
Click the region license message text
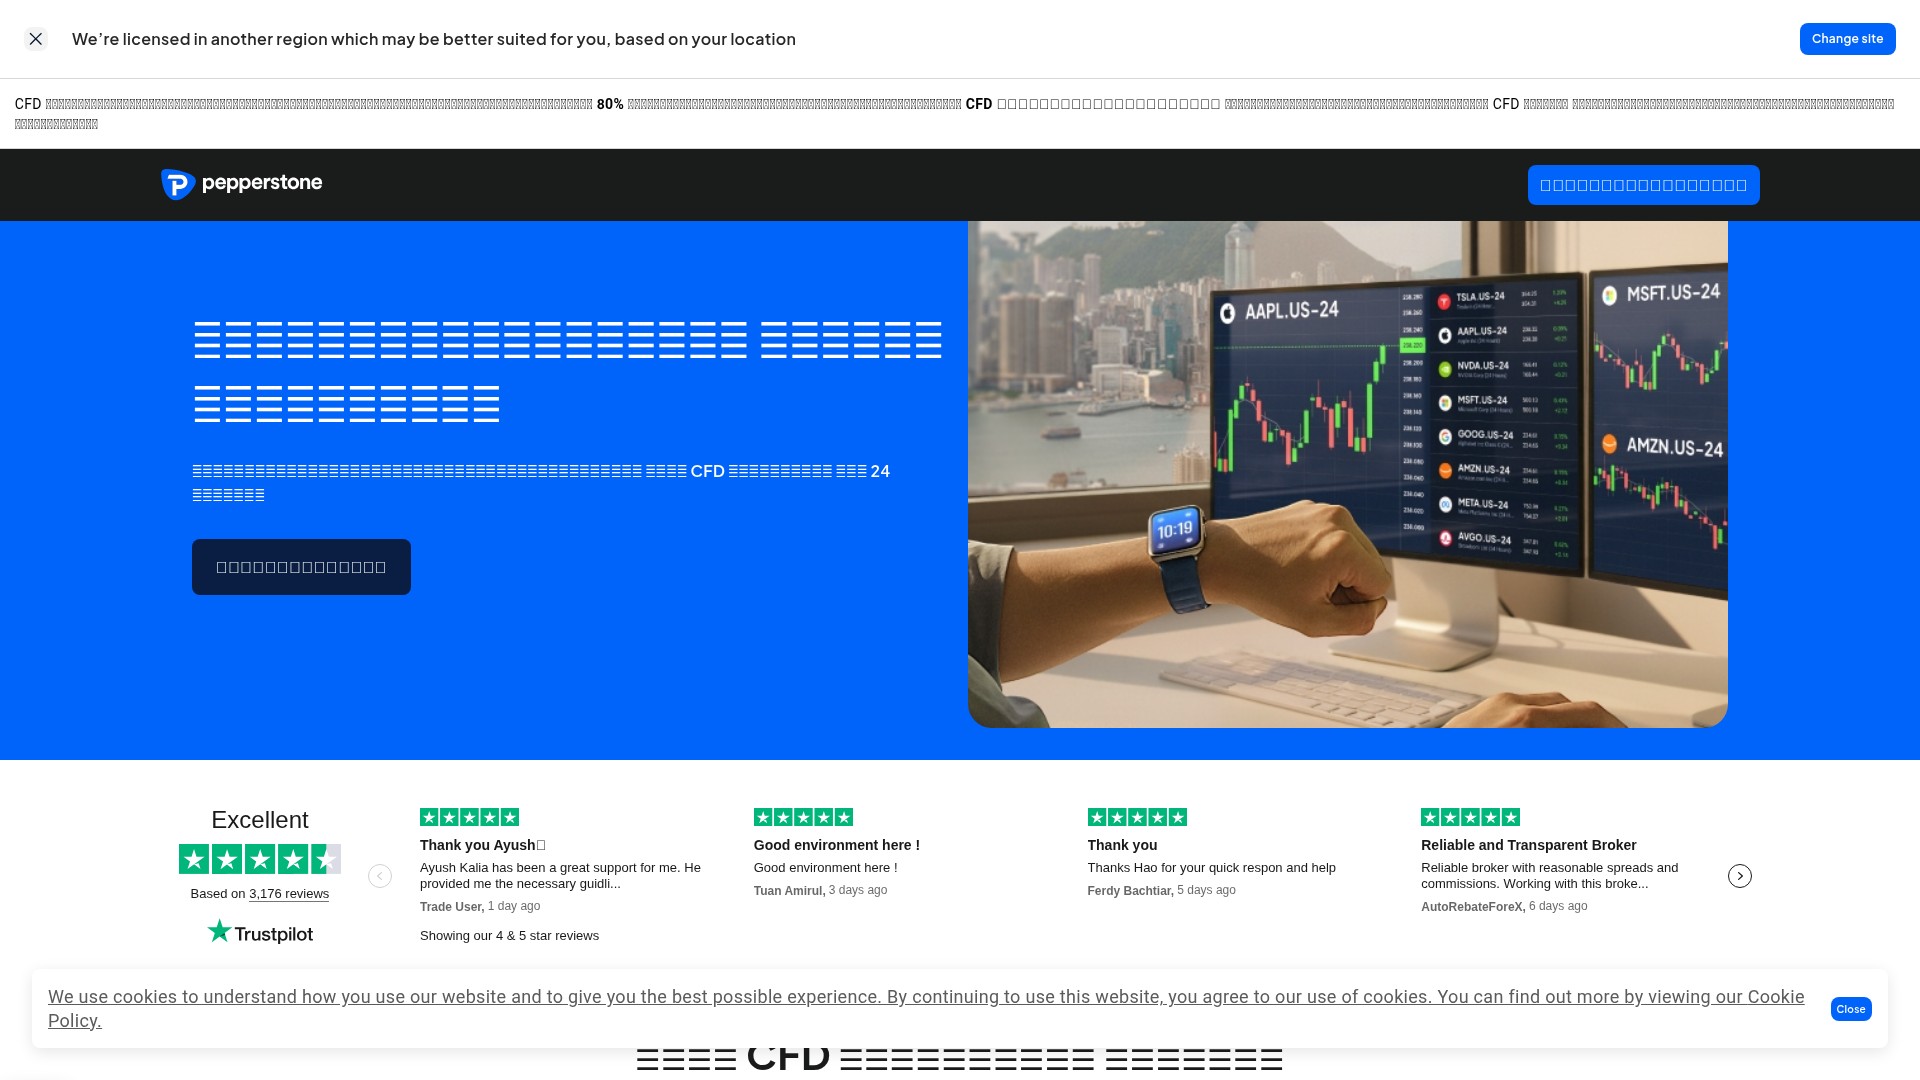[x=433, y=39]
